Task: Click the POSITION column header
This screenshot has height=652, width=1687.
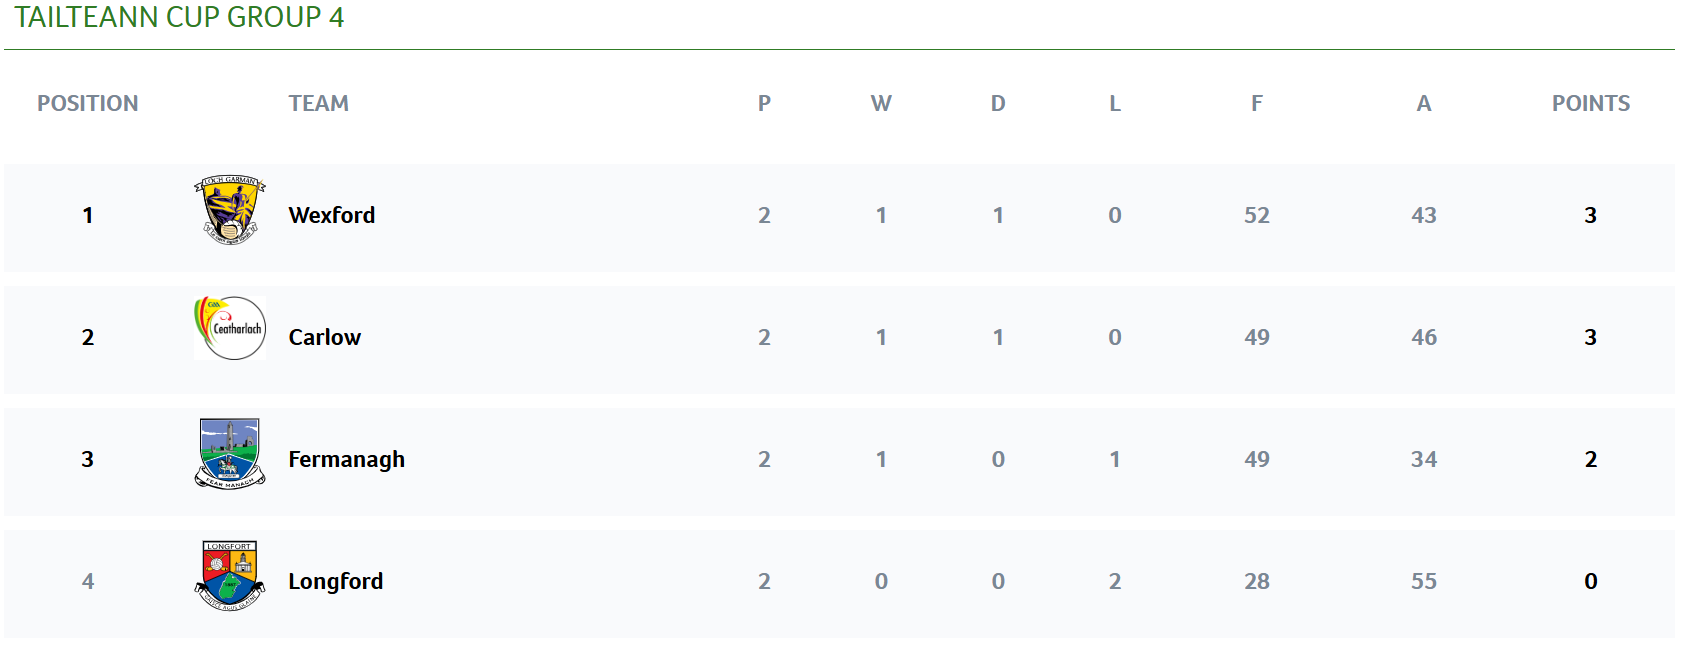Action: coord(88,103)
